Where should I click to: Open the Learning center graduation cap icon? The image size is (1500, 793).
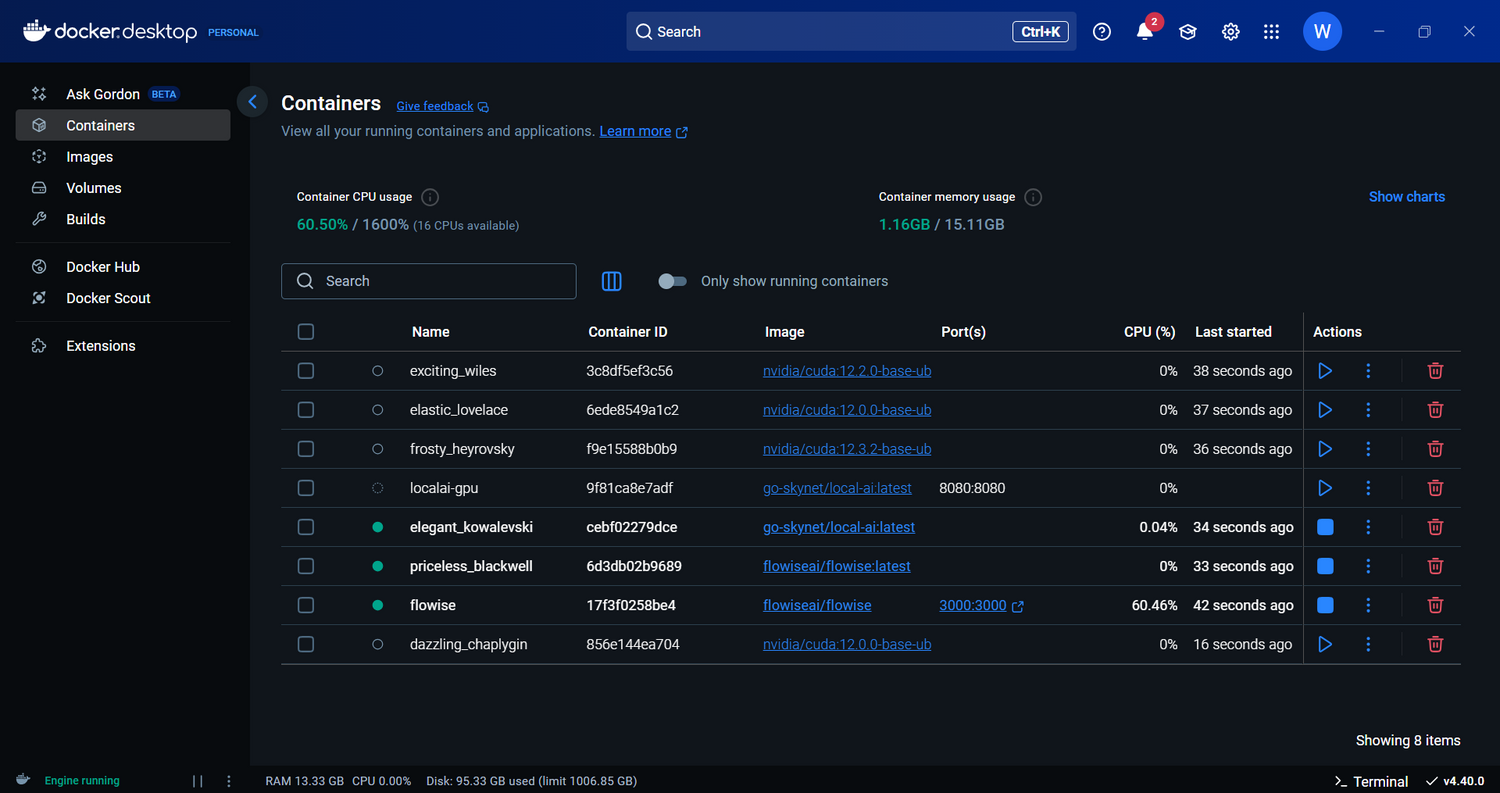[x=1187, y=32]
